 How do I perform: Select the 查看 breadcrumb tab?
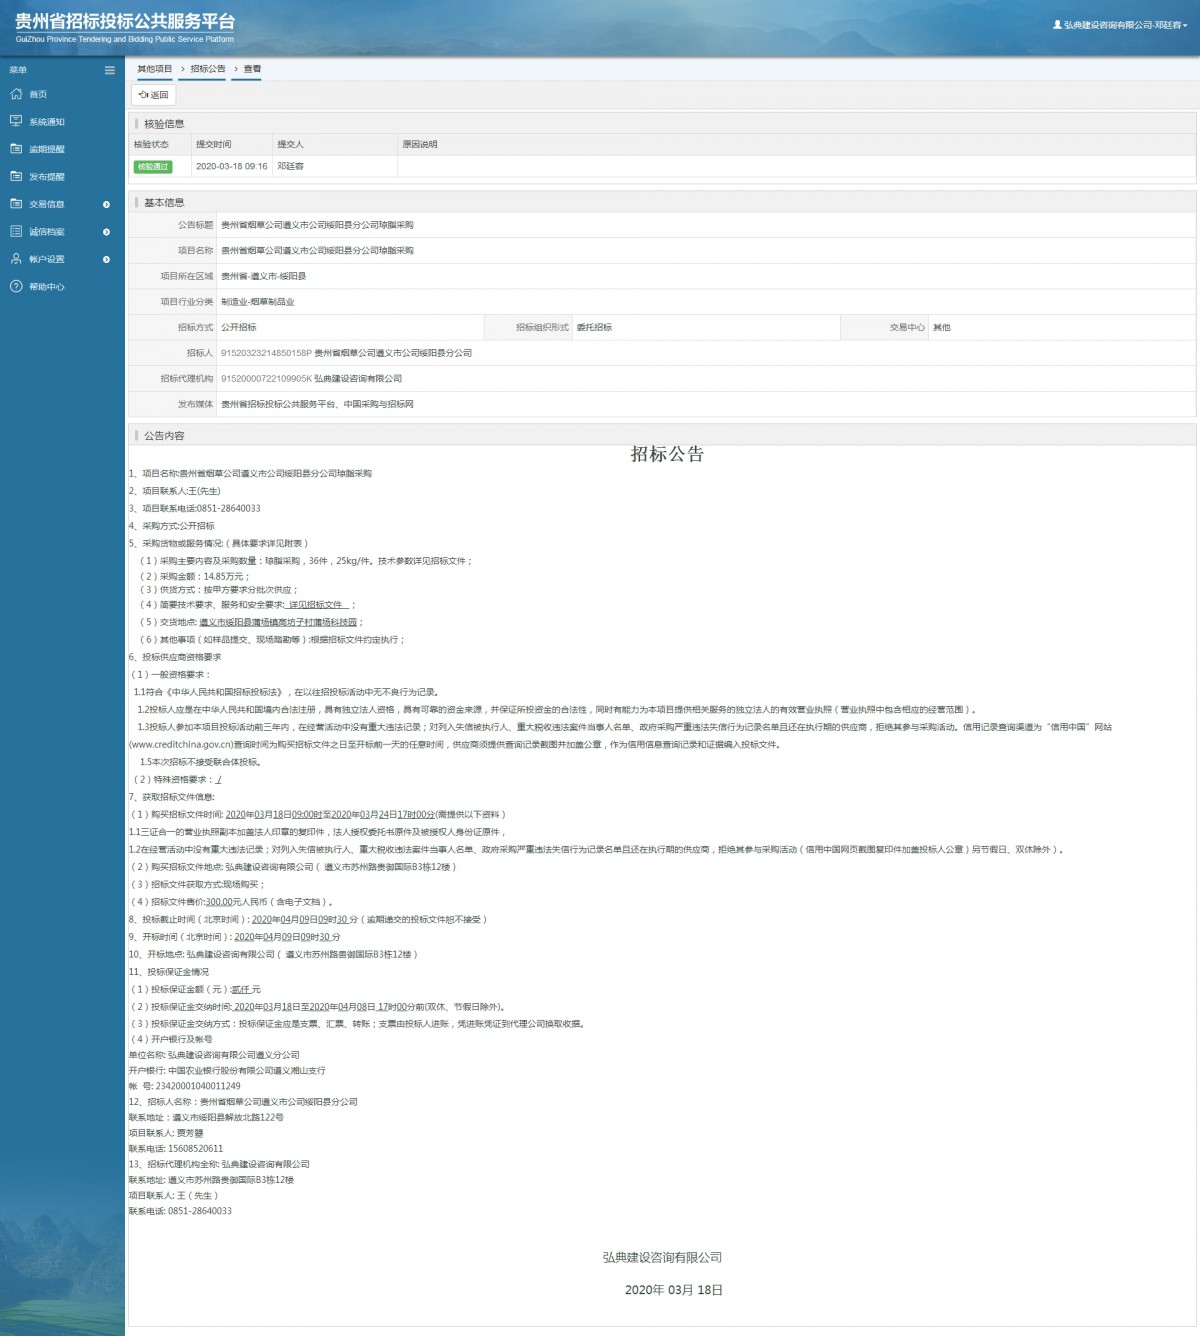tap(252, 69)
